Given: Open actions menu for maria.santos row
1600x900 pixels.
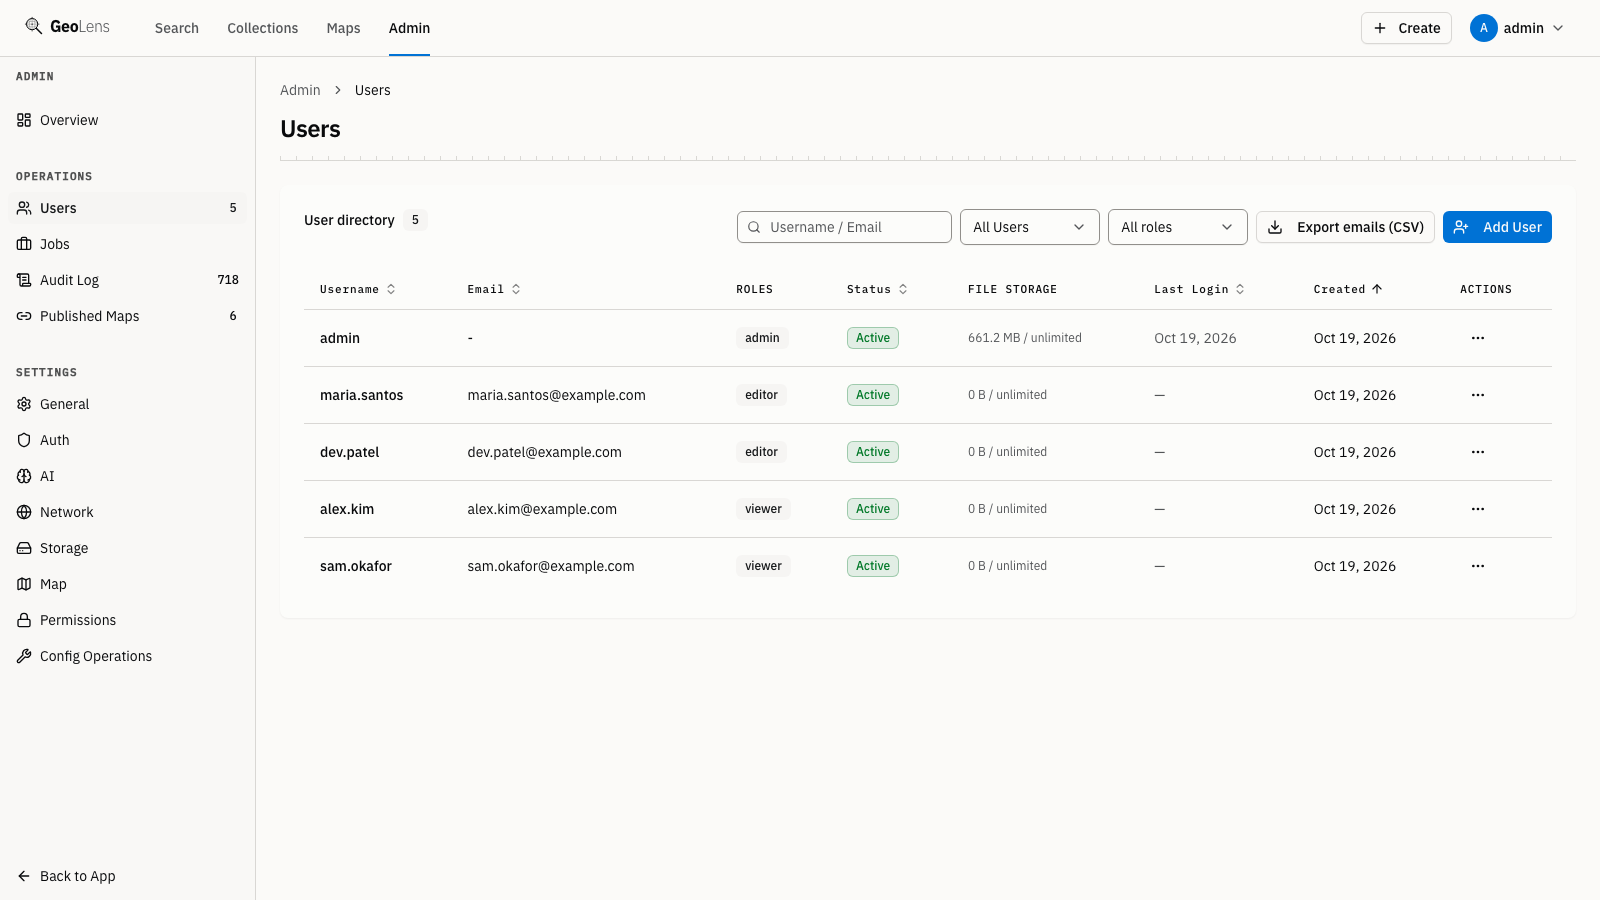Looking at the screenshot, I should (1478, 395).
